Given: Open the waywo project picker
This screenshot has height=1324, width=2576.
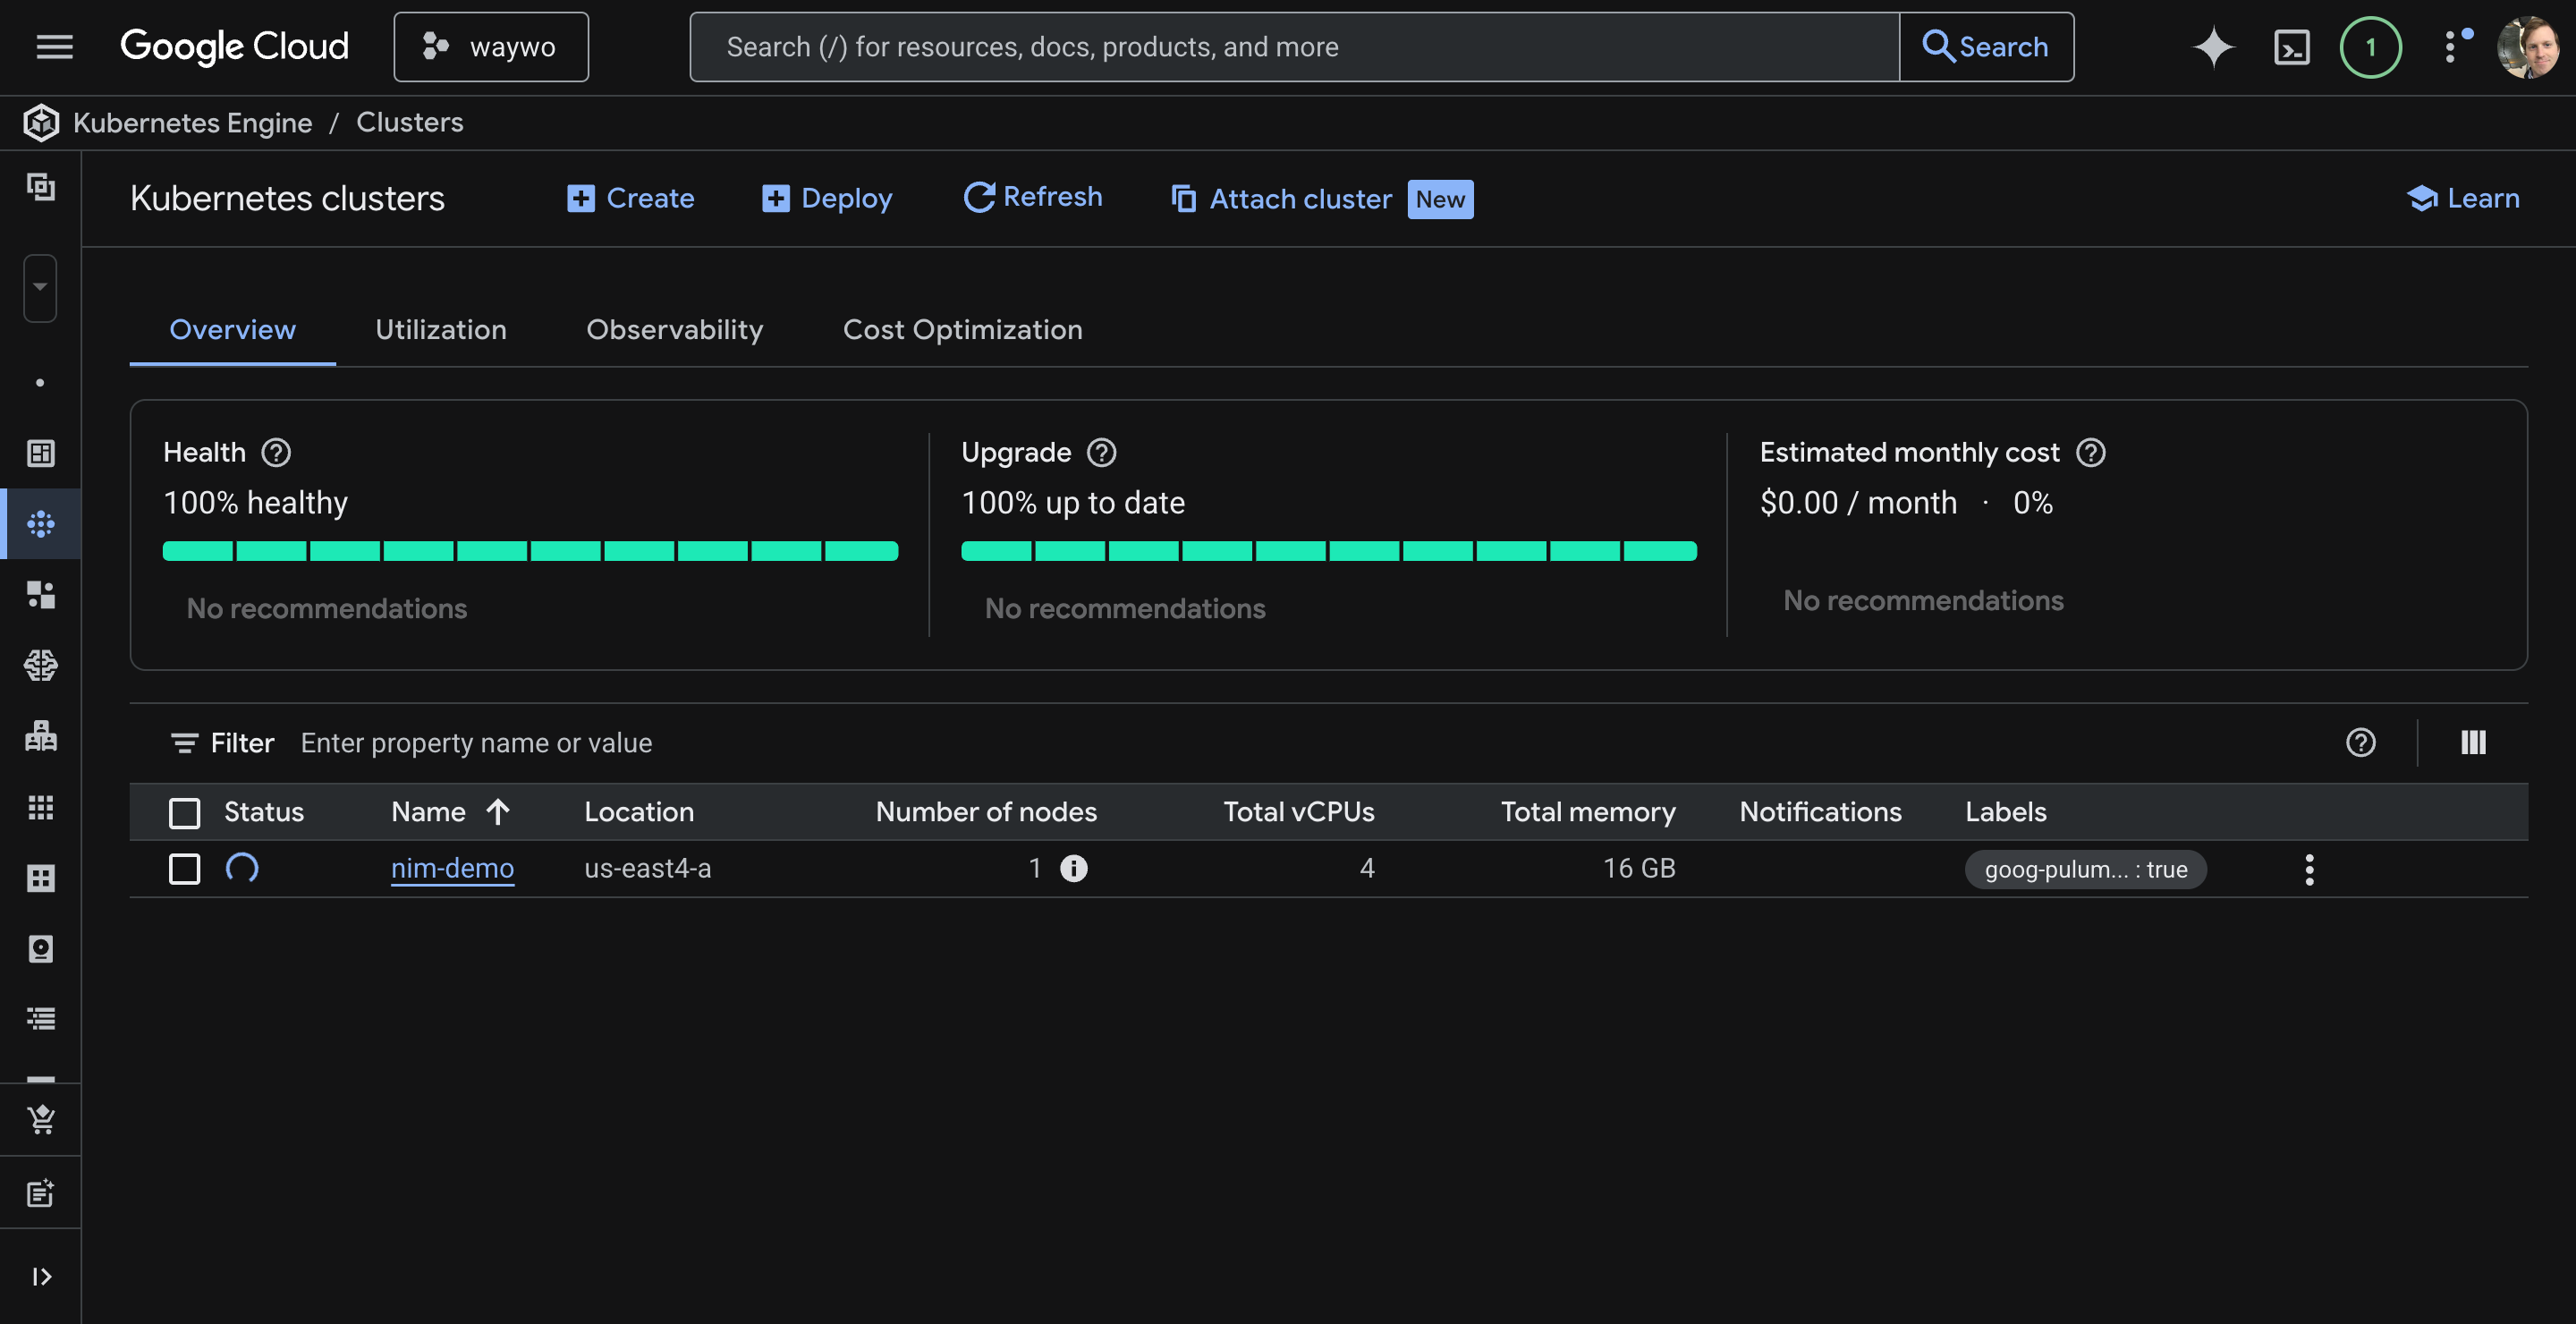Looking at the screenshot, I should 491,47.
